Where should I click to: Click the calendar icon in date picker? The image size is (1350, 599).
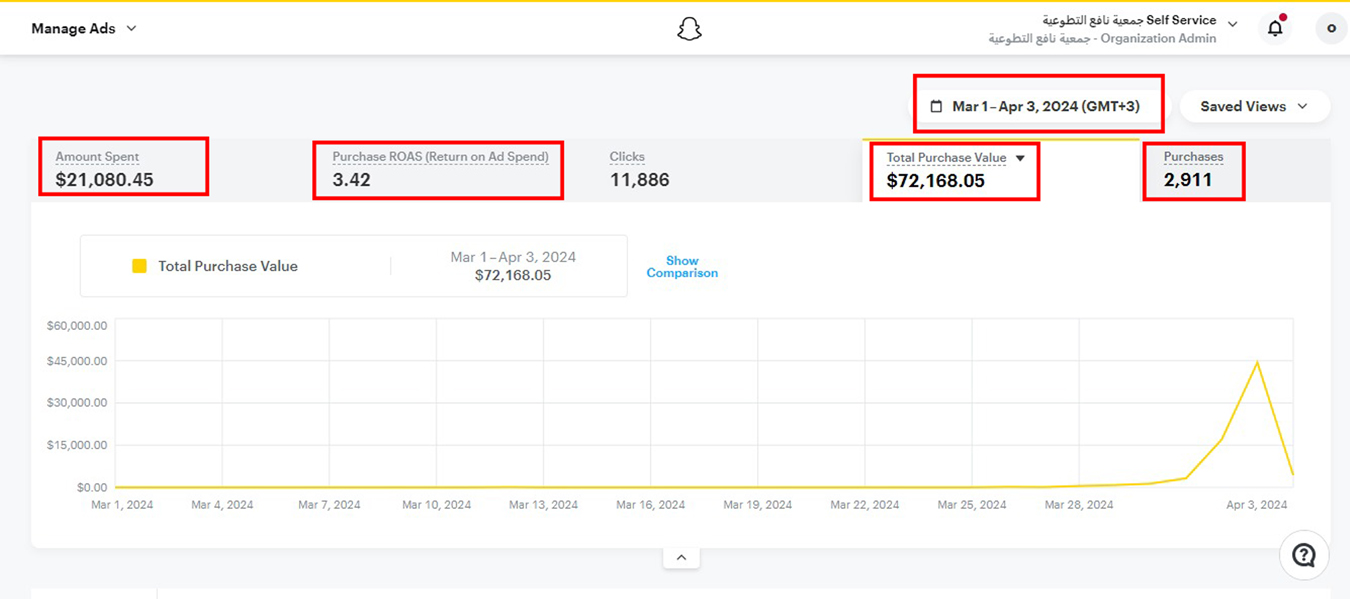936,106
